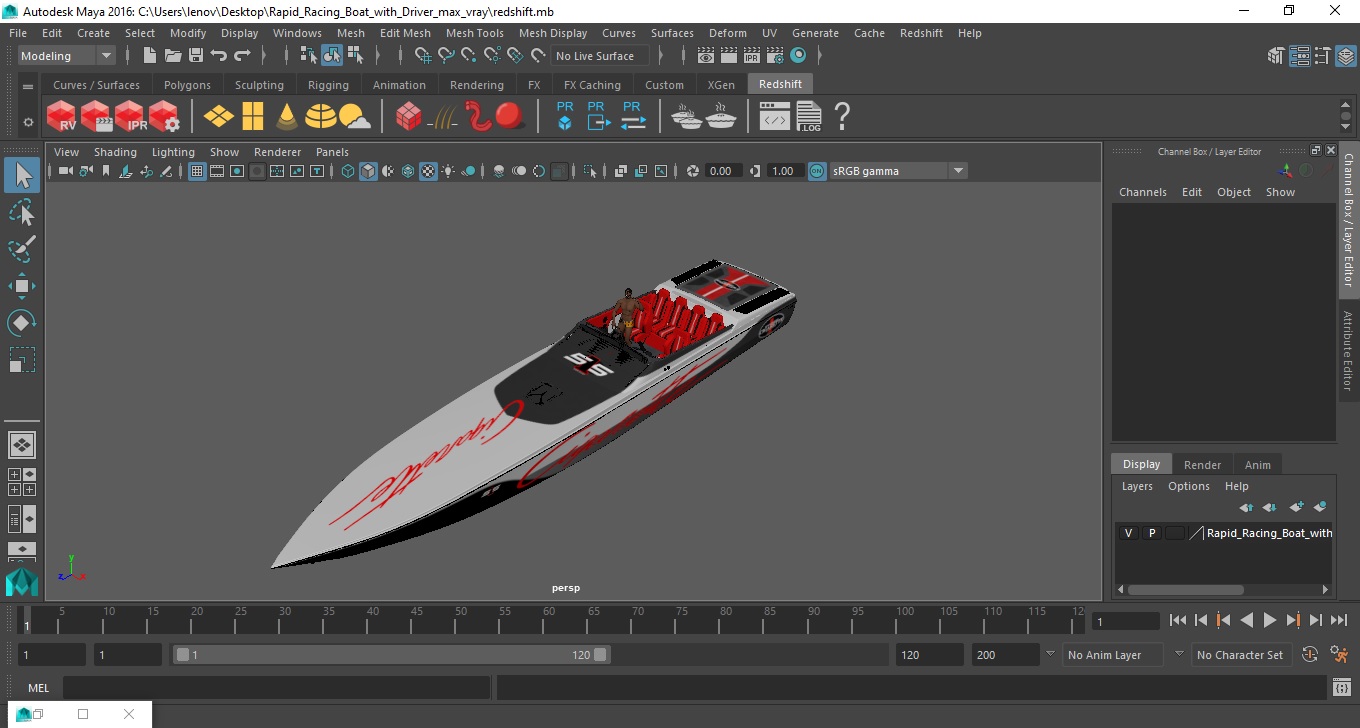Create a Redshift portal light
The height and width of the screenshot is (728, 1360).
coord(252,116)
